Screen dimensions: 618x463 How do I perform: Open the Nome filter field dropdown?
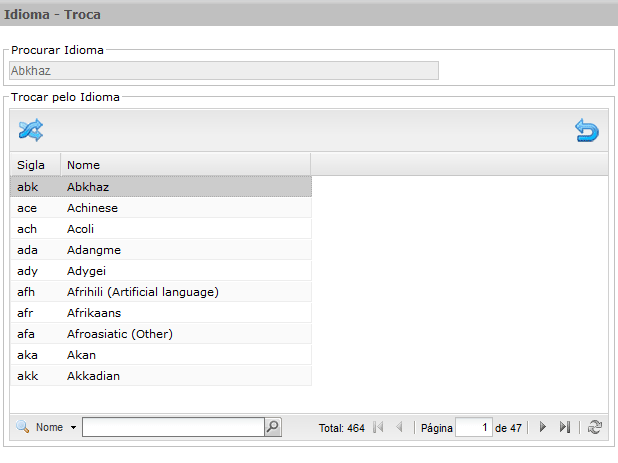pyautogui.click(x=73, y=428)
